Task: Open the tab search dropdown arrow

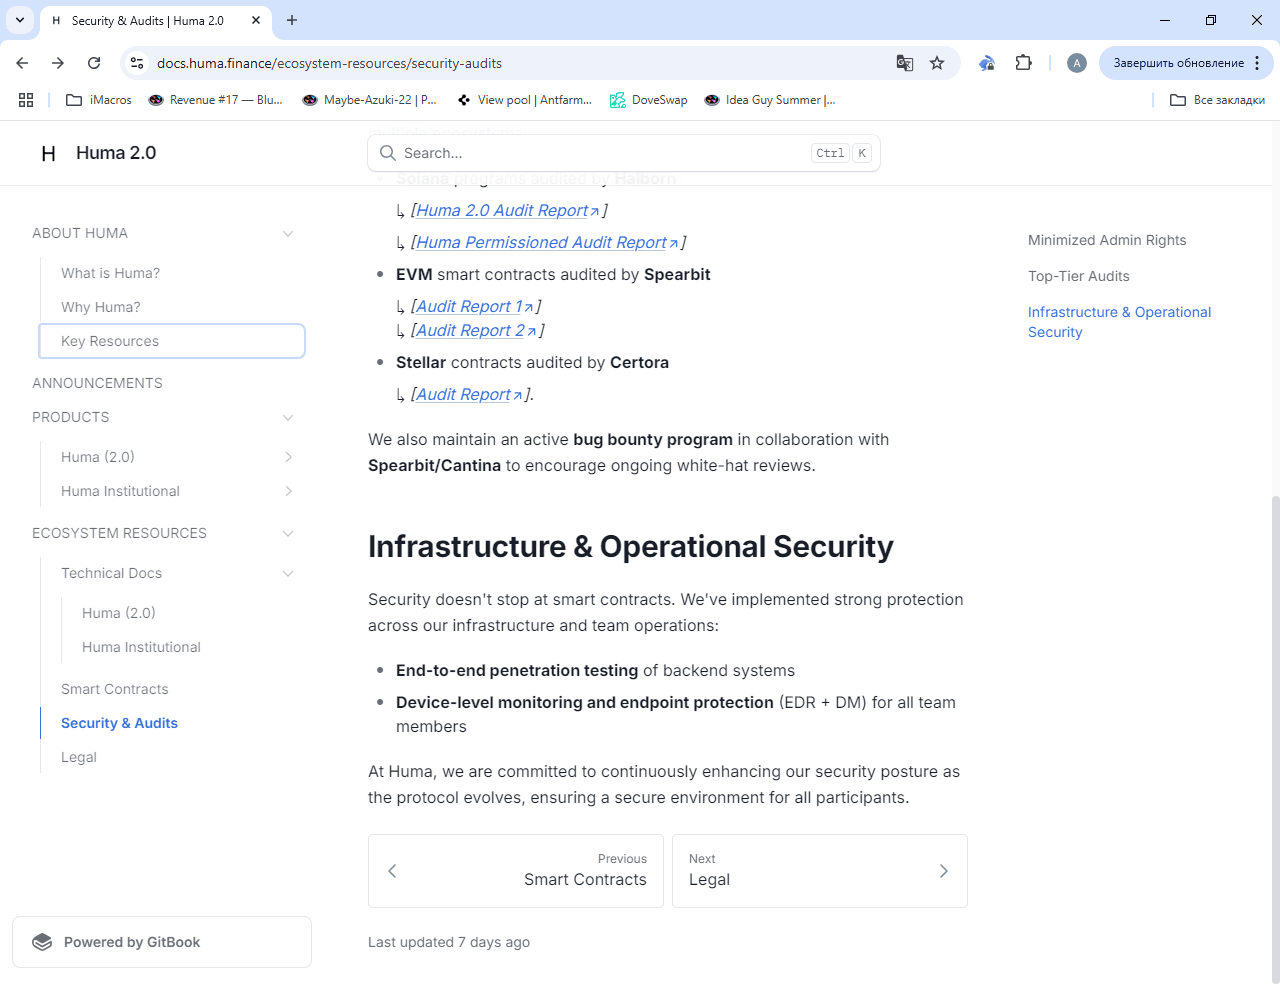Action: coord(20,20)
